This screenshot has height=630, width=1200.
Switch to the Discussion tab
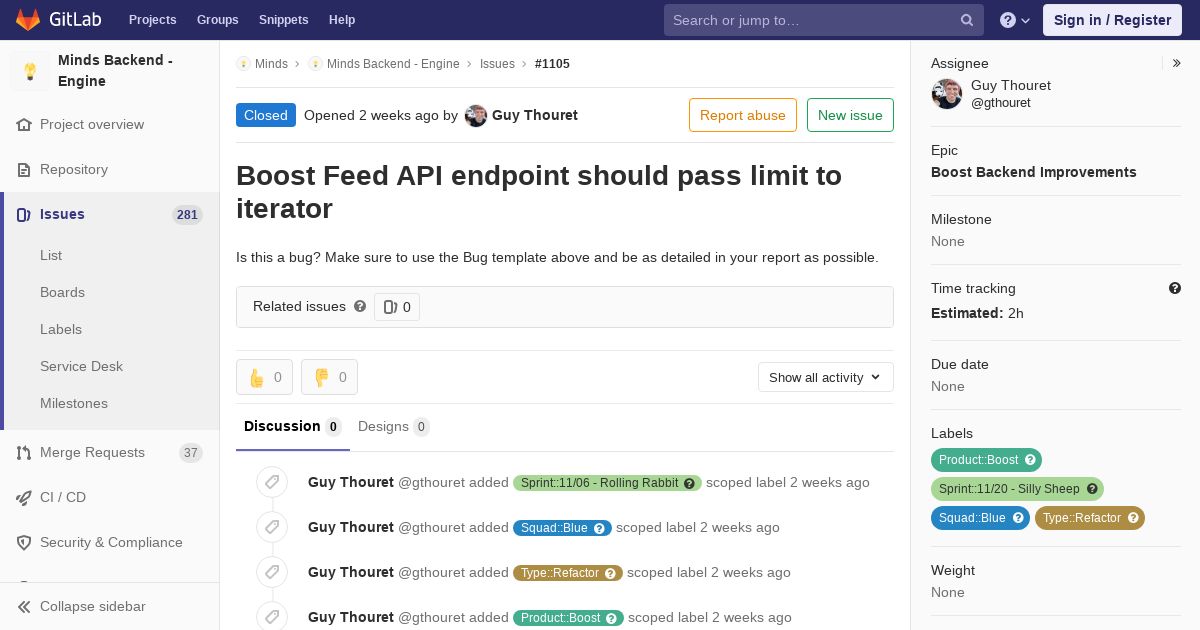[293, 427]
